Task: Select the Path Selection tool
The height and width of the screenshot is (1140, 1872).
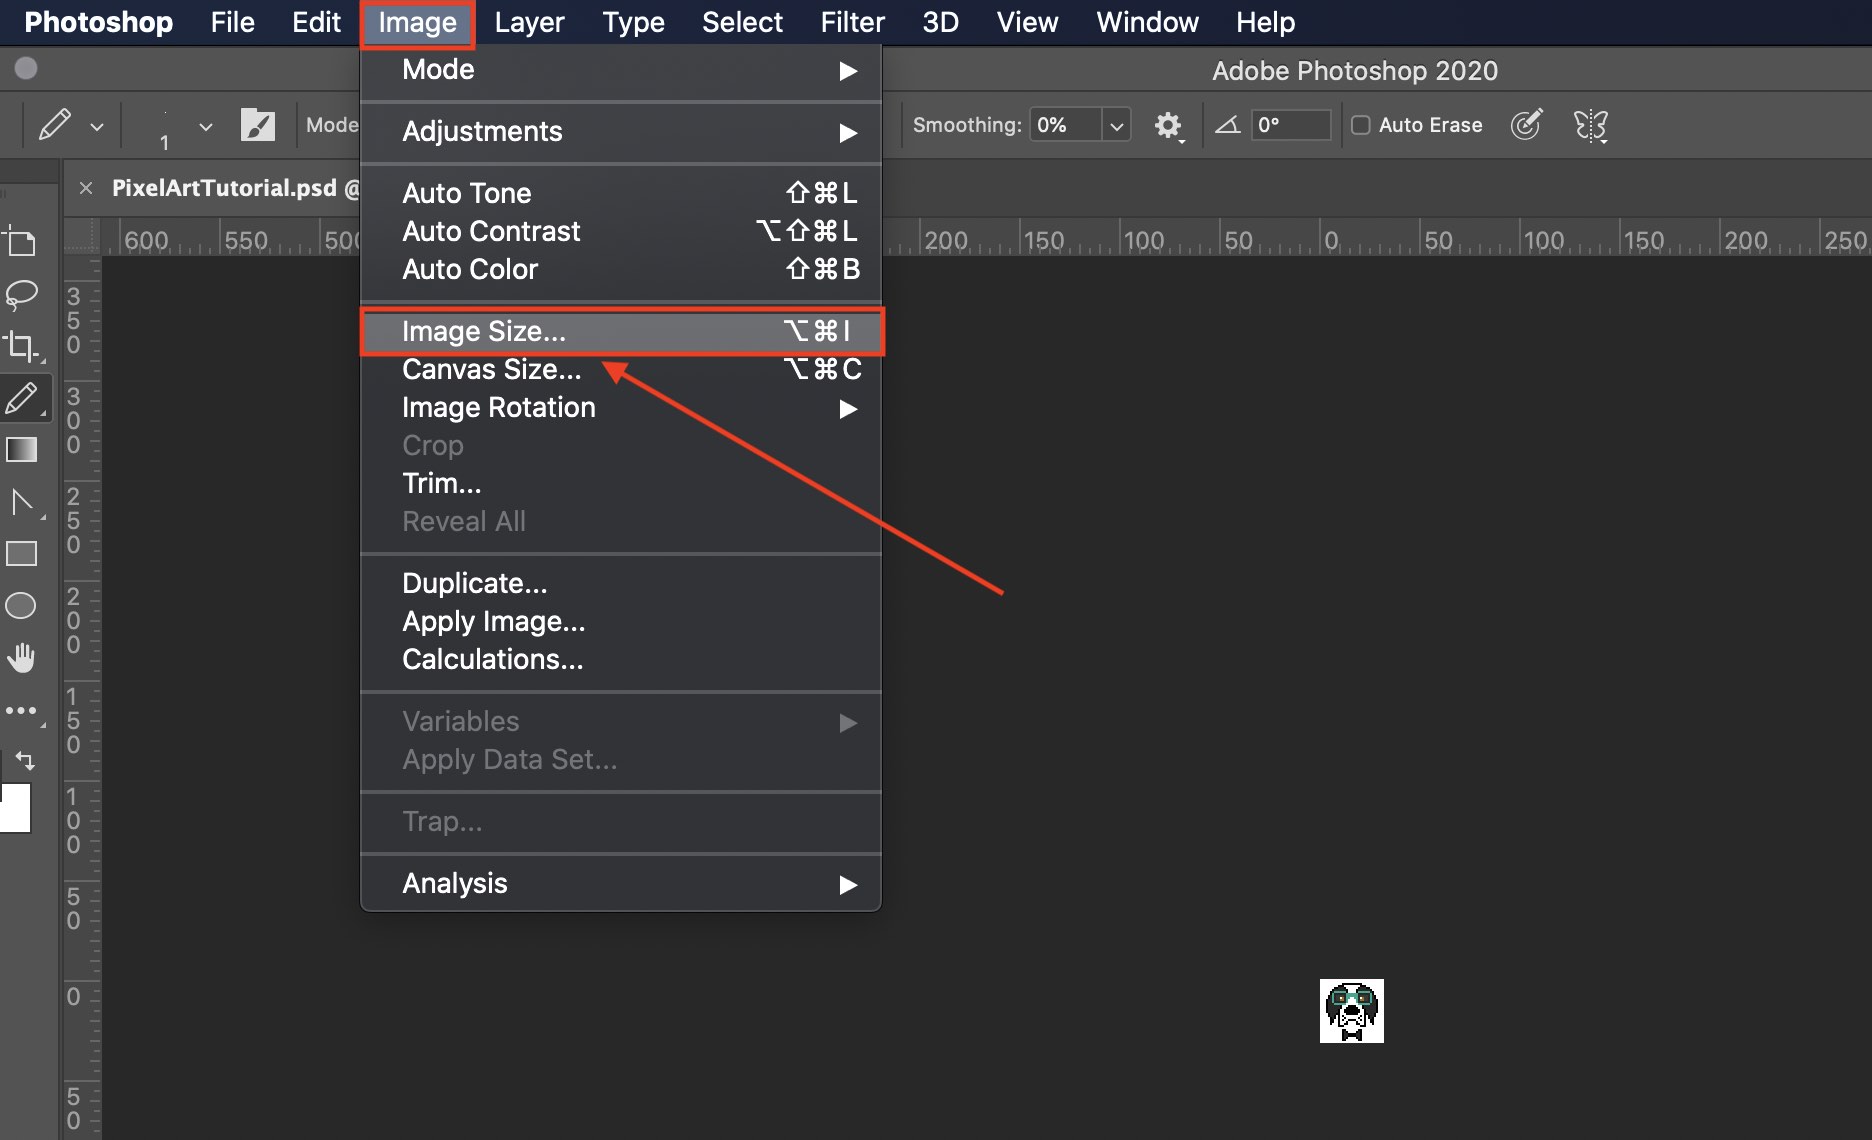Action: tap(23, 502)
